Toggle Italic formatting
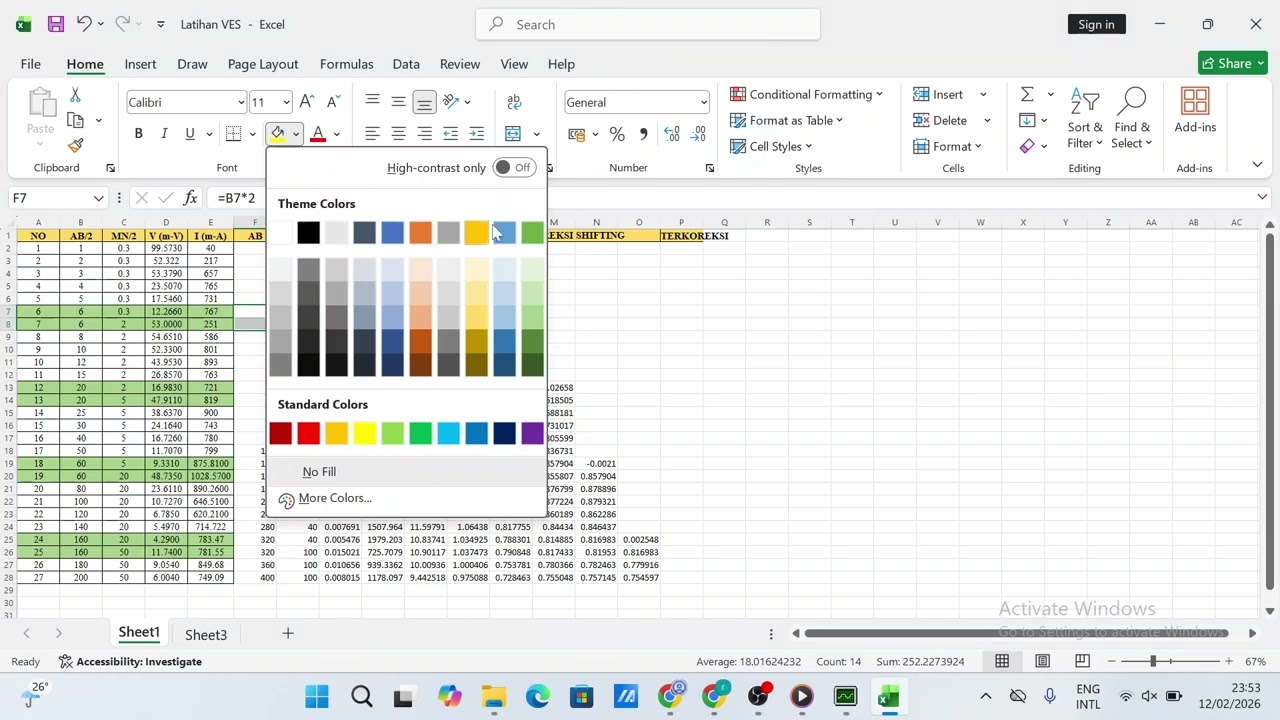 click(164, 134)
